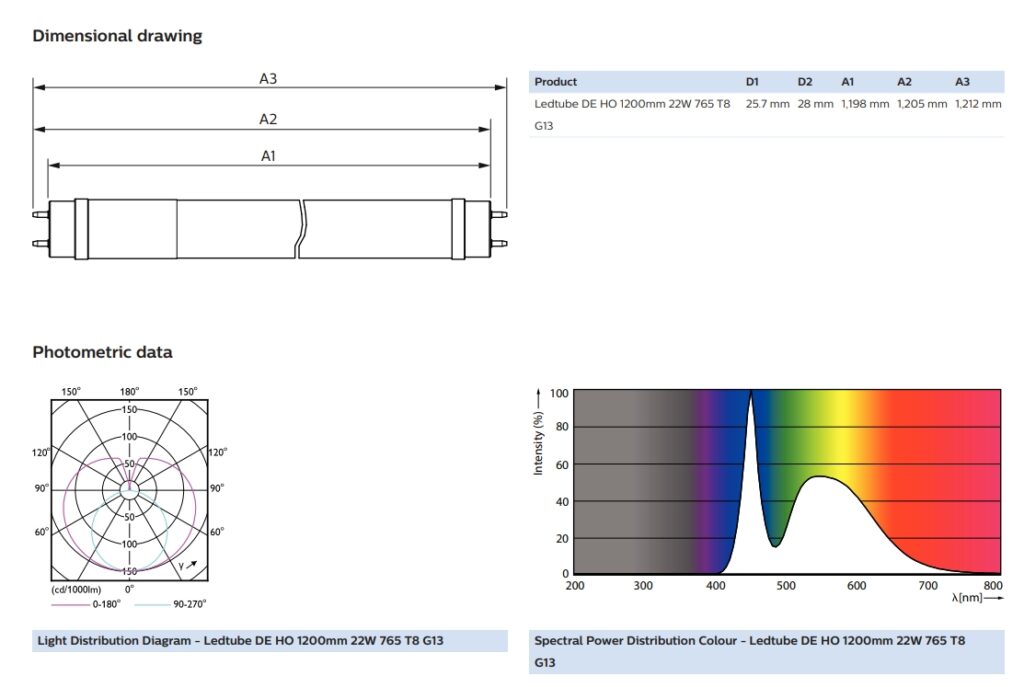1024x687 pixels.
Task: Click the Dimensional drawing heading
Action: coord(117,36)
